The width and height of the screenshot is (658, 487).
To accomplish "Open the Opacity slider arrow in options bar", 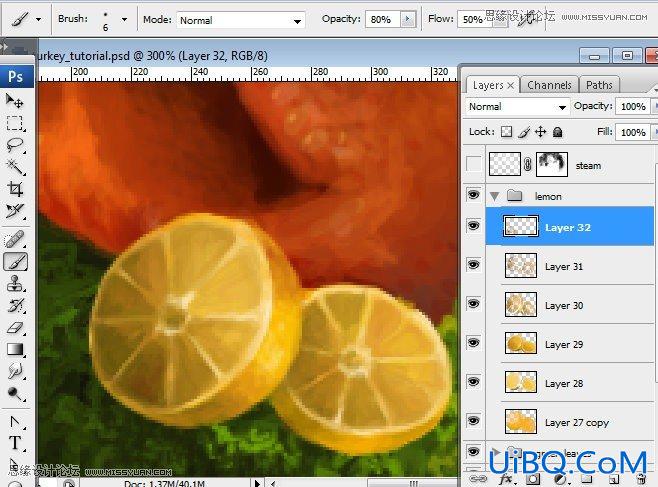I will coord(407,19).
